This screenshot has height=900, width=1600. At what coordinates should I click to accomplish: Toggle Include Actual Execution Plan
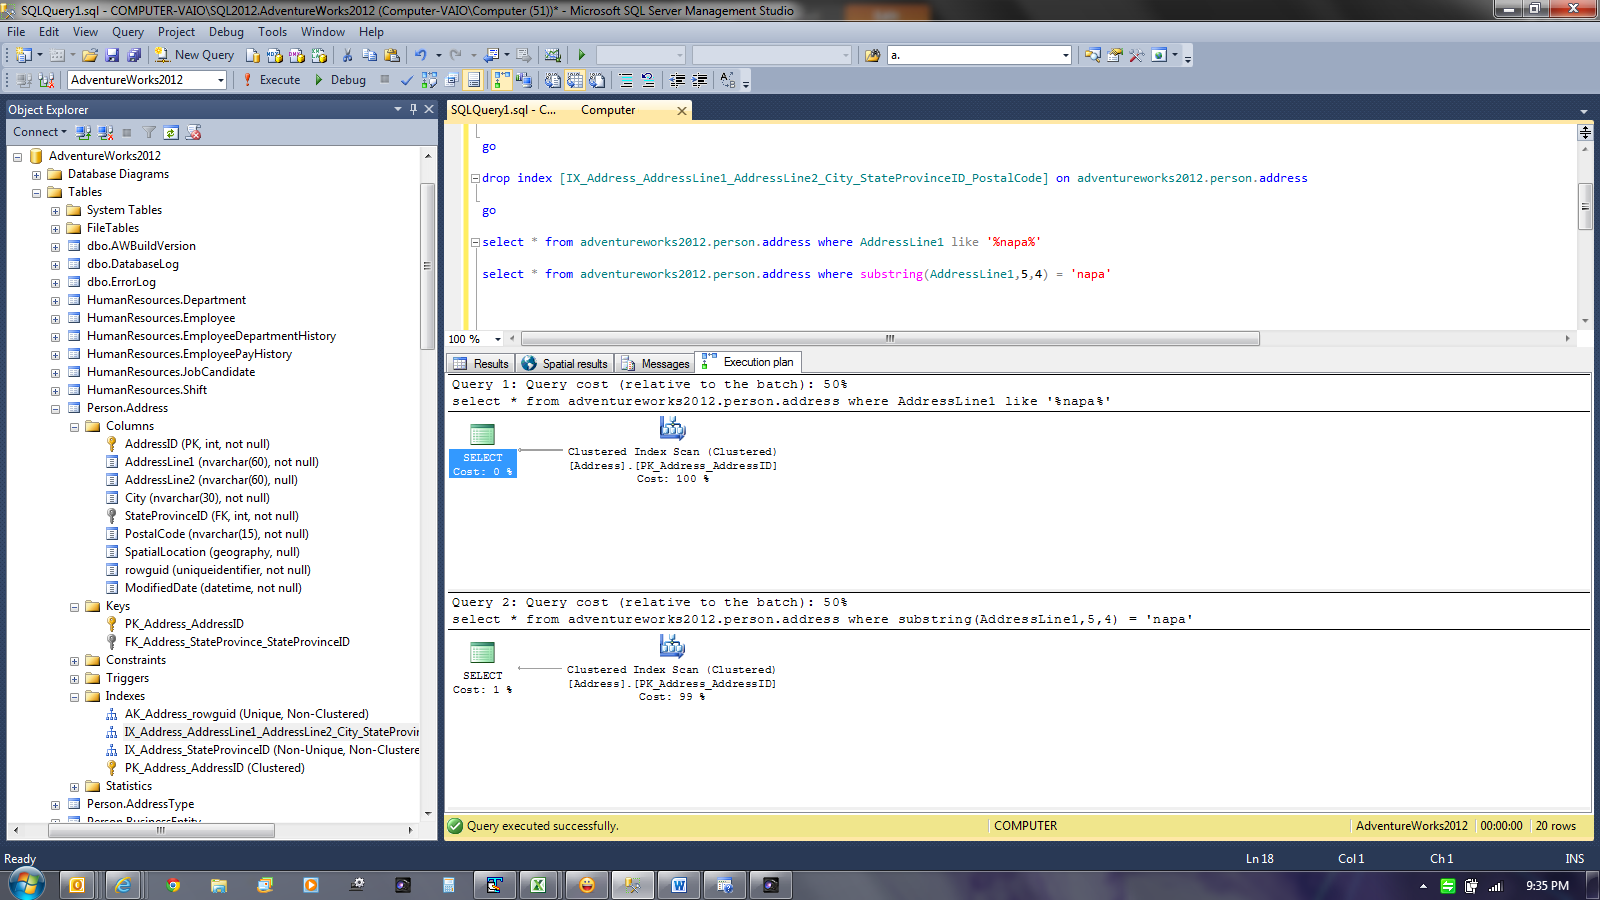pos(502,80)
